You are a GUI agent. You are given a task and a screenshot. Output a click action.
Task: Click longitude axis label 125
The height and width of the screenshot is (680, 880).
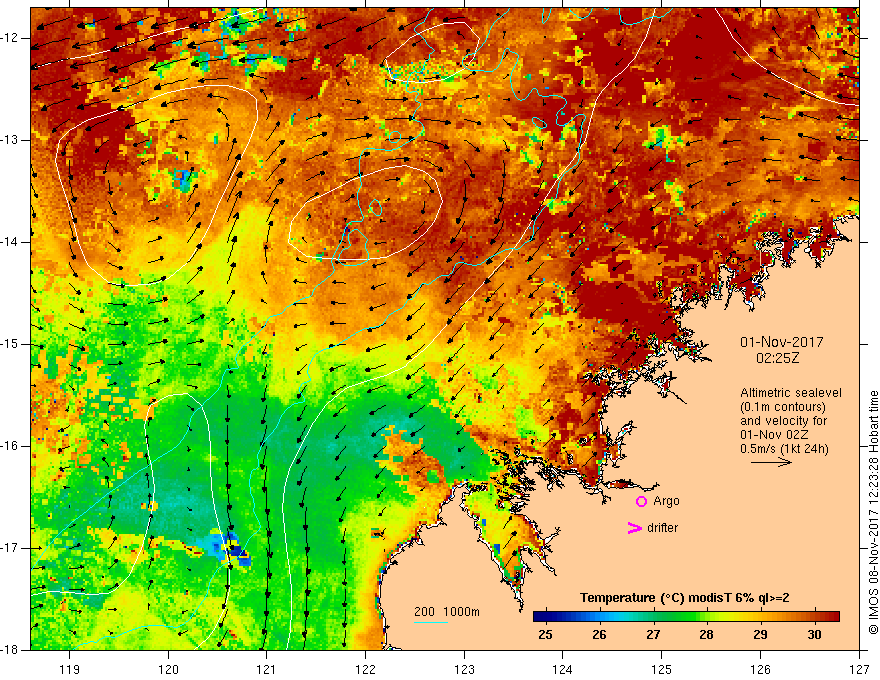(662, 669)
